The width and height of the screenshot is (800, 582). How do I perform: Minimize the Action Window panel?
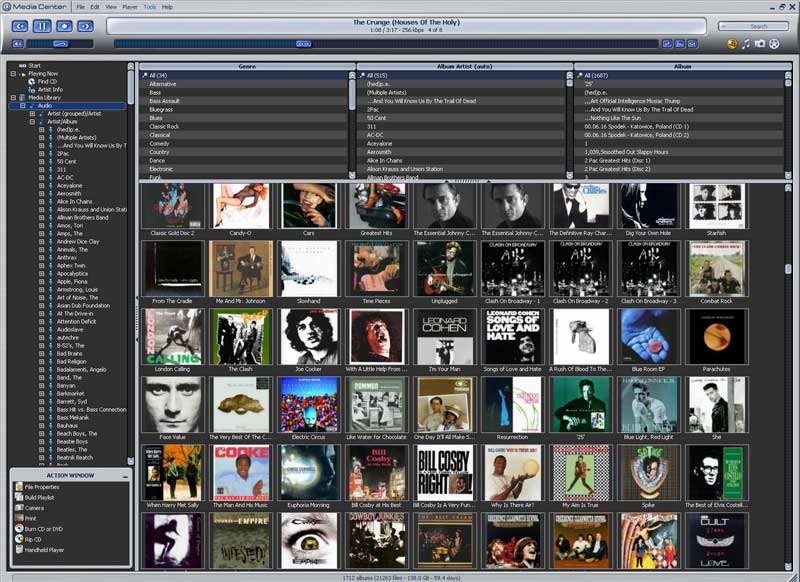pyautogui.click(x=125, y=476)
